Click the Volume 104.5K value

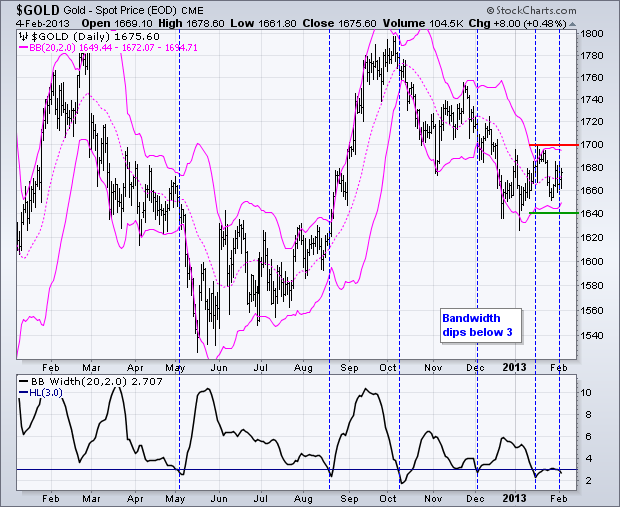pos(423,23)
